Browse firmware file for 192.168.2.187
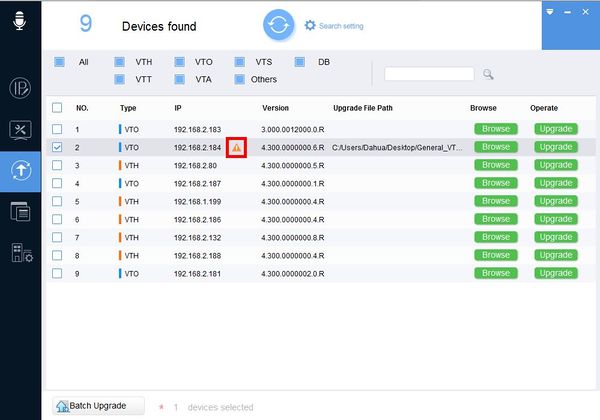This screenshot has width=600, height=420. coord(496,183)
